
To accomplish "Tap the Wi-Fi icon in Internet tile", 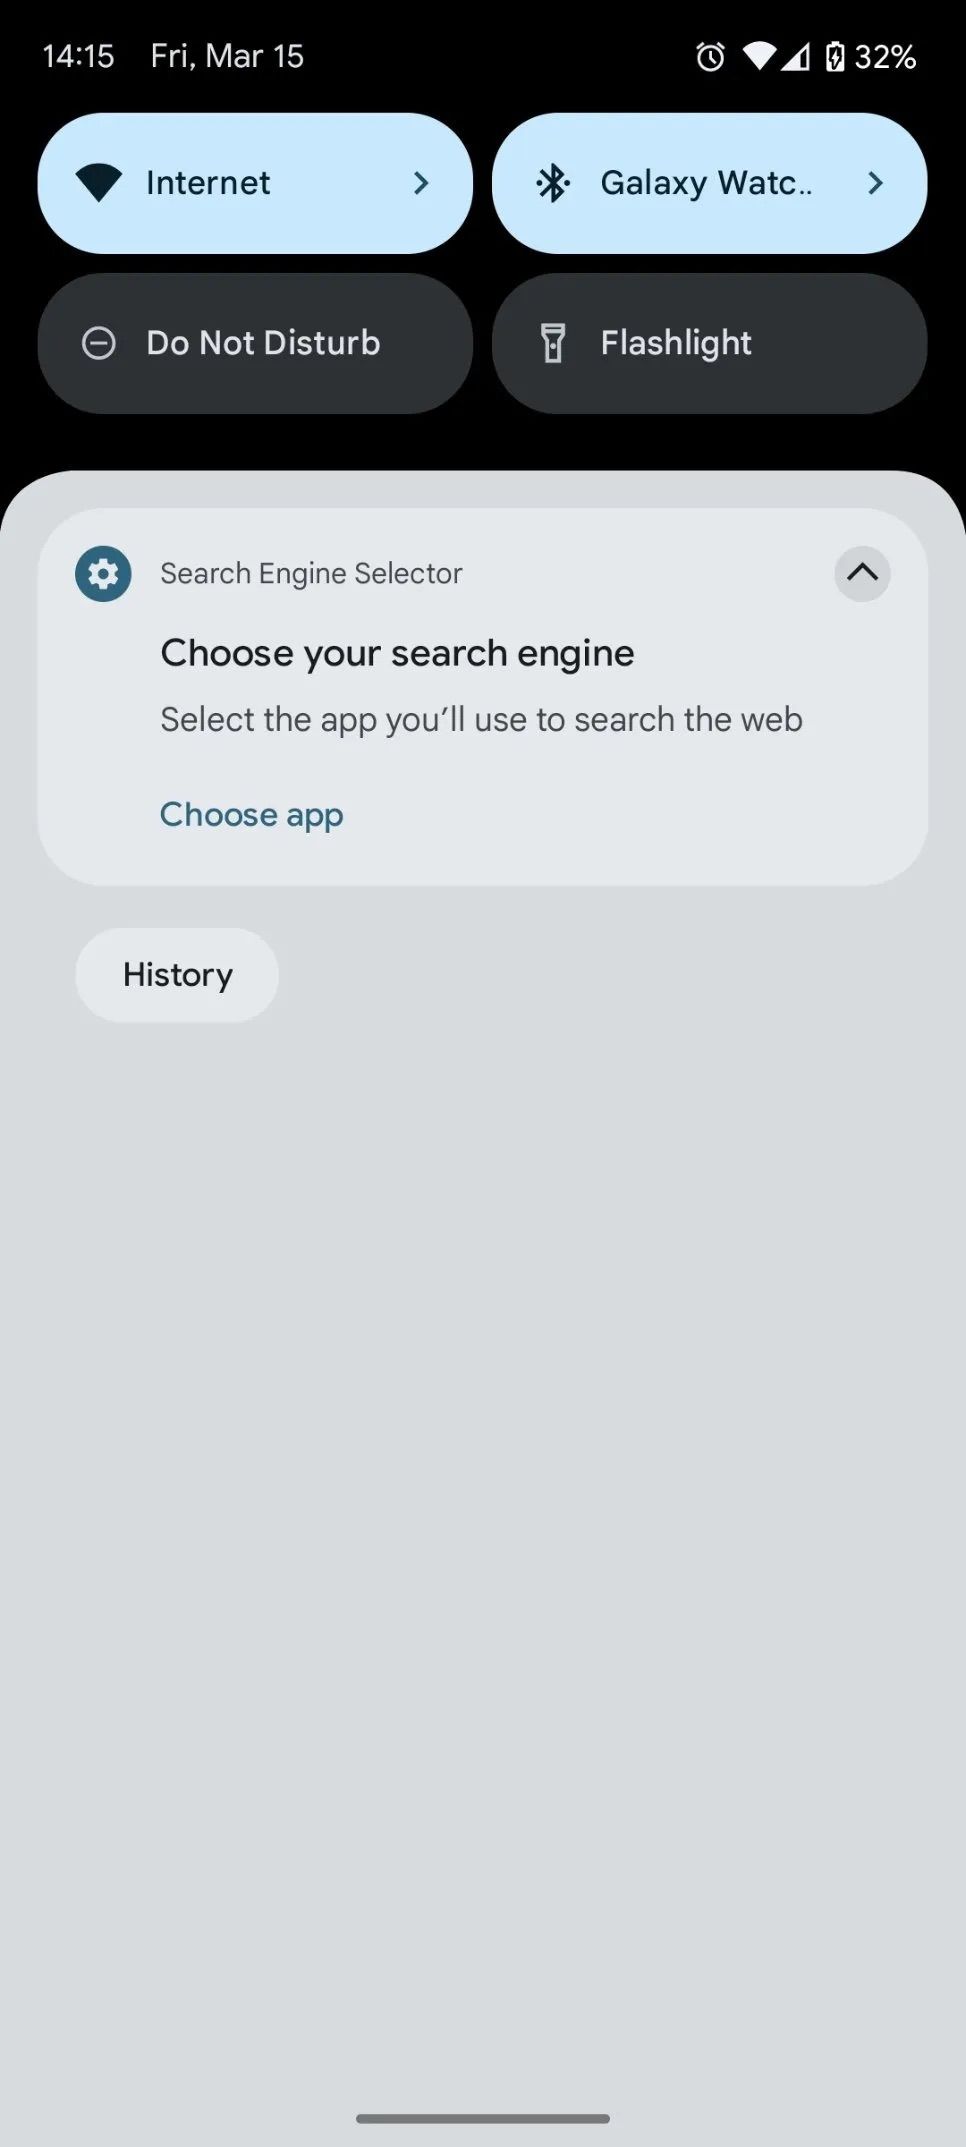I will click(99, 183).
